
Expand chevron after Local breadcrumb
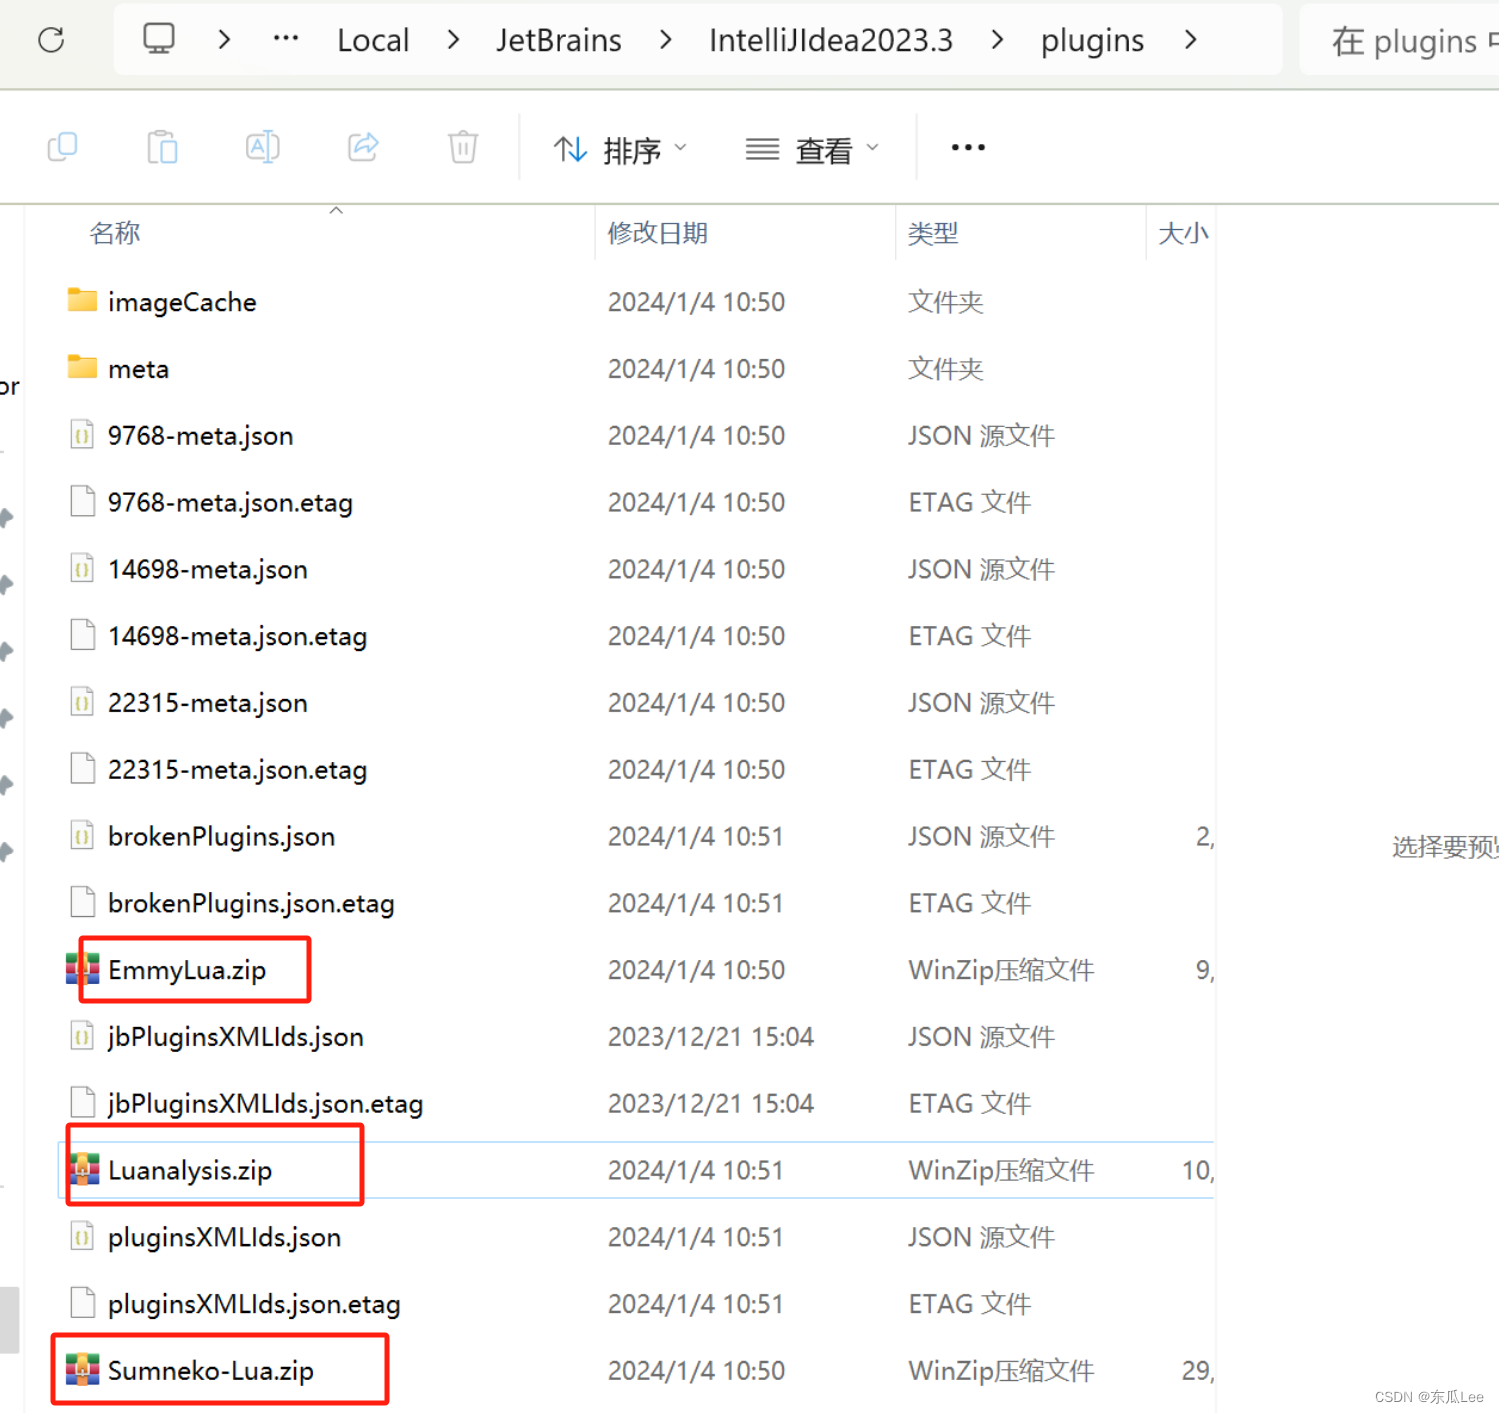click(x=454, y=40)
